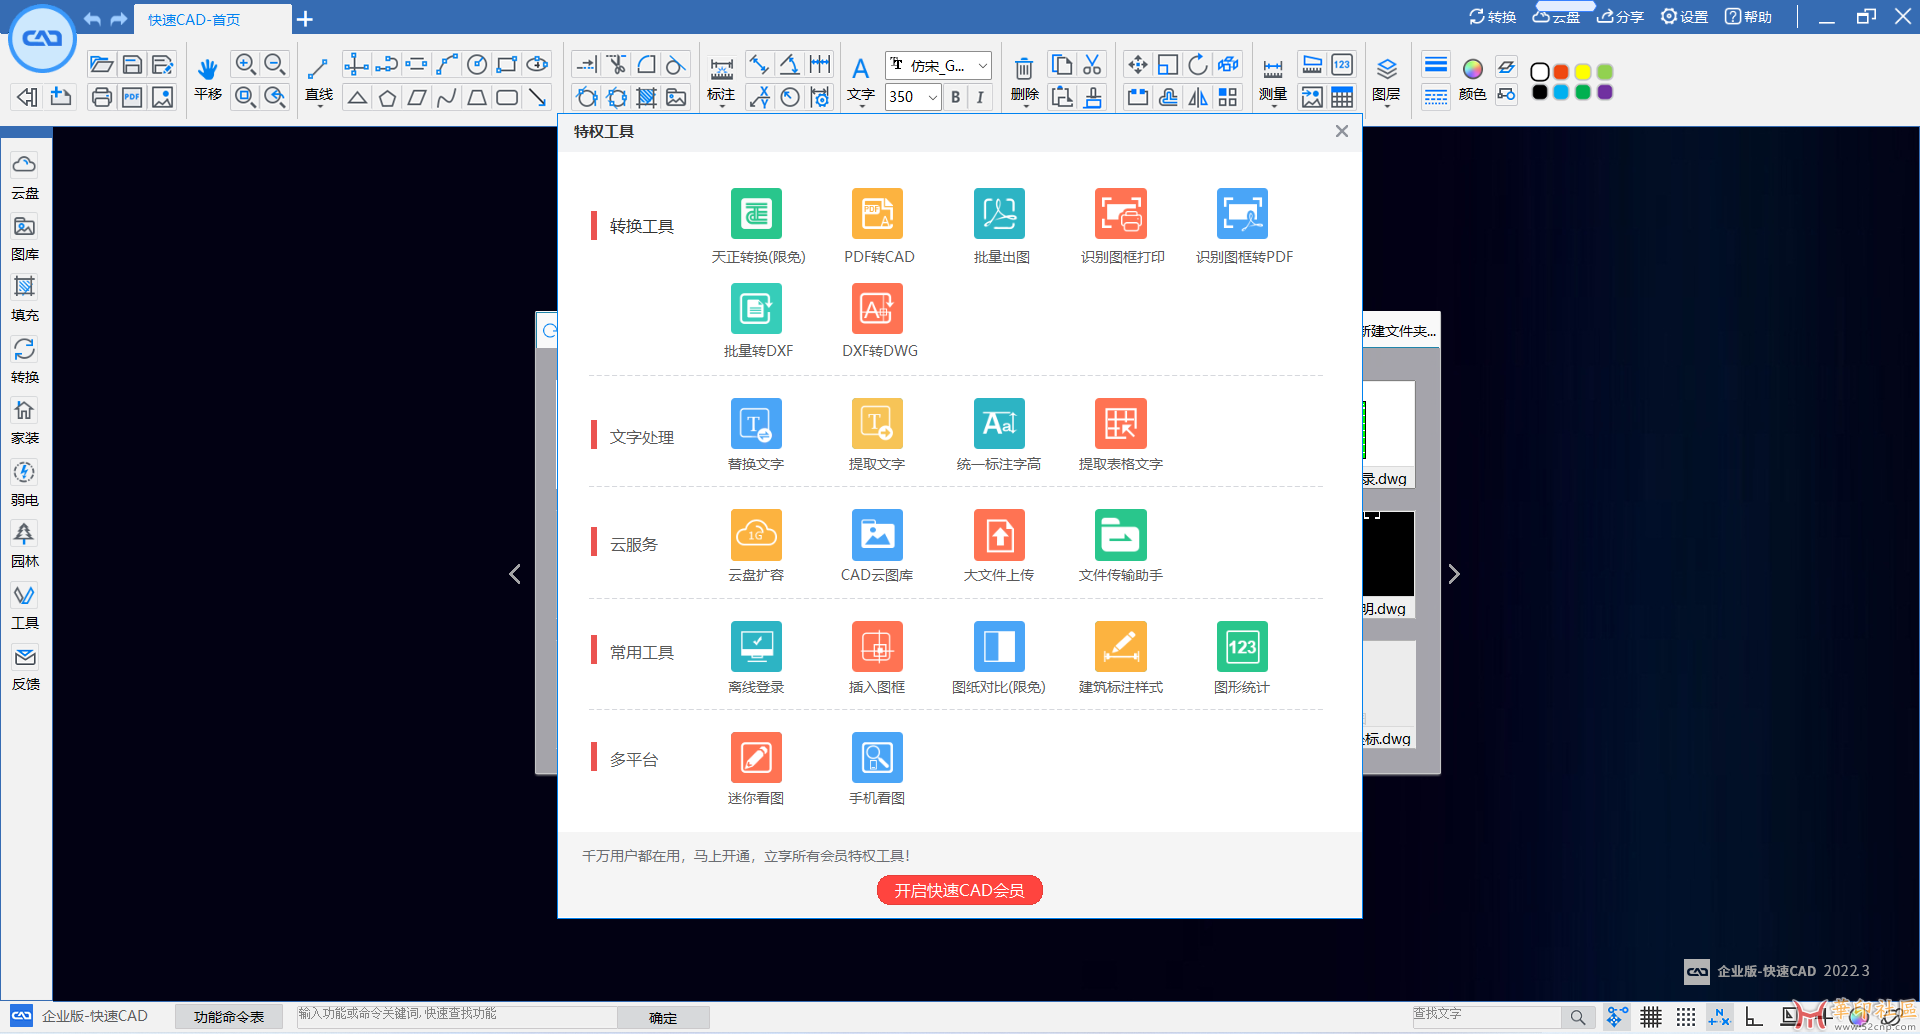The height and width of the screenshot is (1034, 1920).
Task: Open the 图形统计 statistics tool
Action: [x=1243, y=658]
